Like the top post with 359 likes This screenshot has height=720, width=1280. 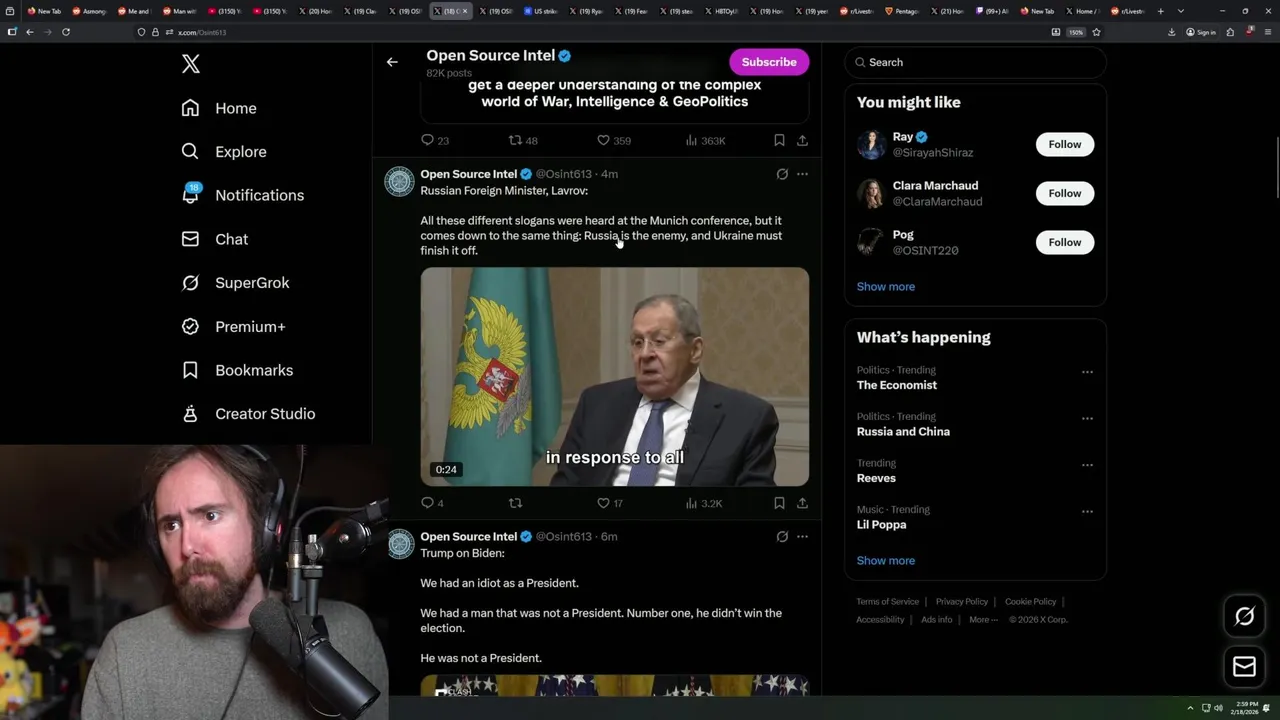click(613, 141)
